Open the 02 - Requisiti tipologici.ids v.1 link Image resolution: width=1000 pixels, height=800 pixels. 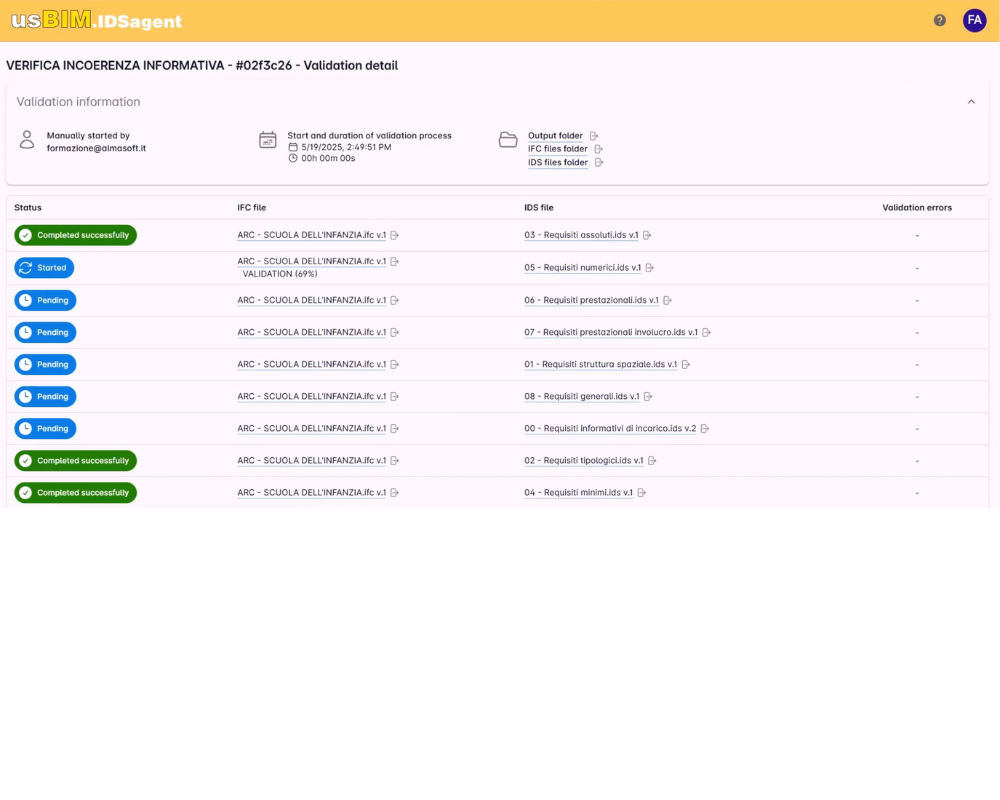point(584,461)
